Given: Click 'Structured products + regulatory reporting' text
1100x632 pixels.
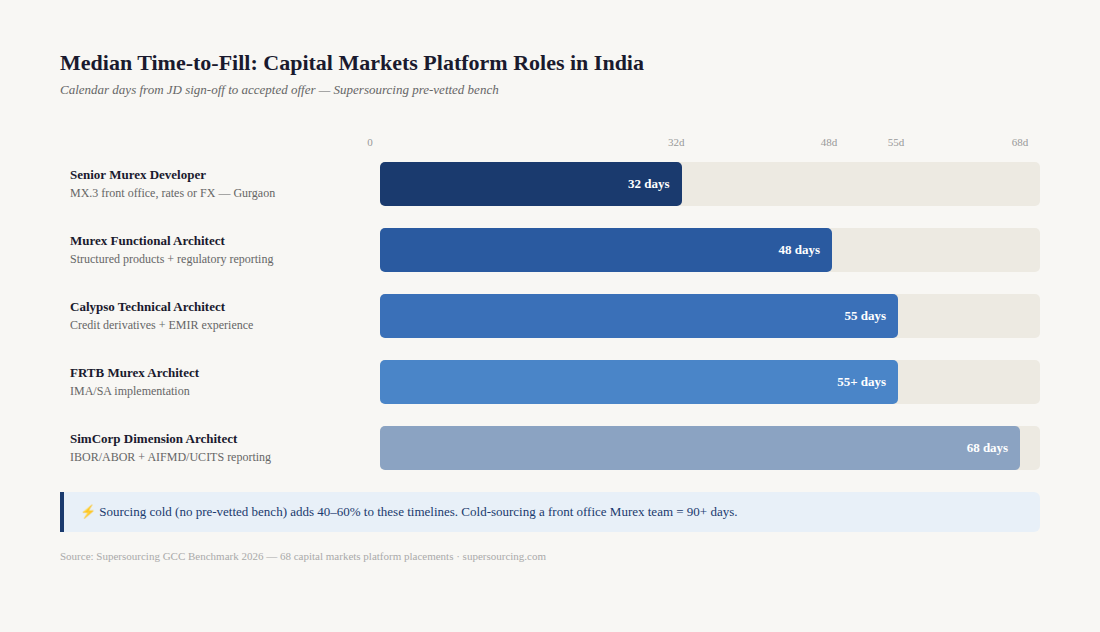Looking at the screenshot, I should (x=172, y=259).
